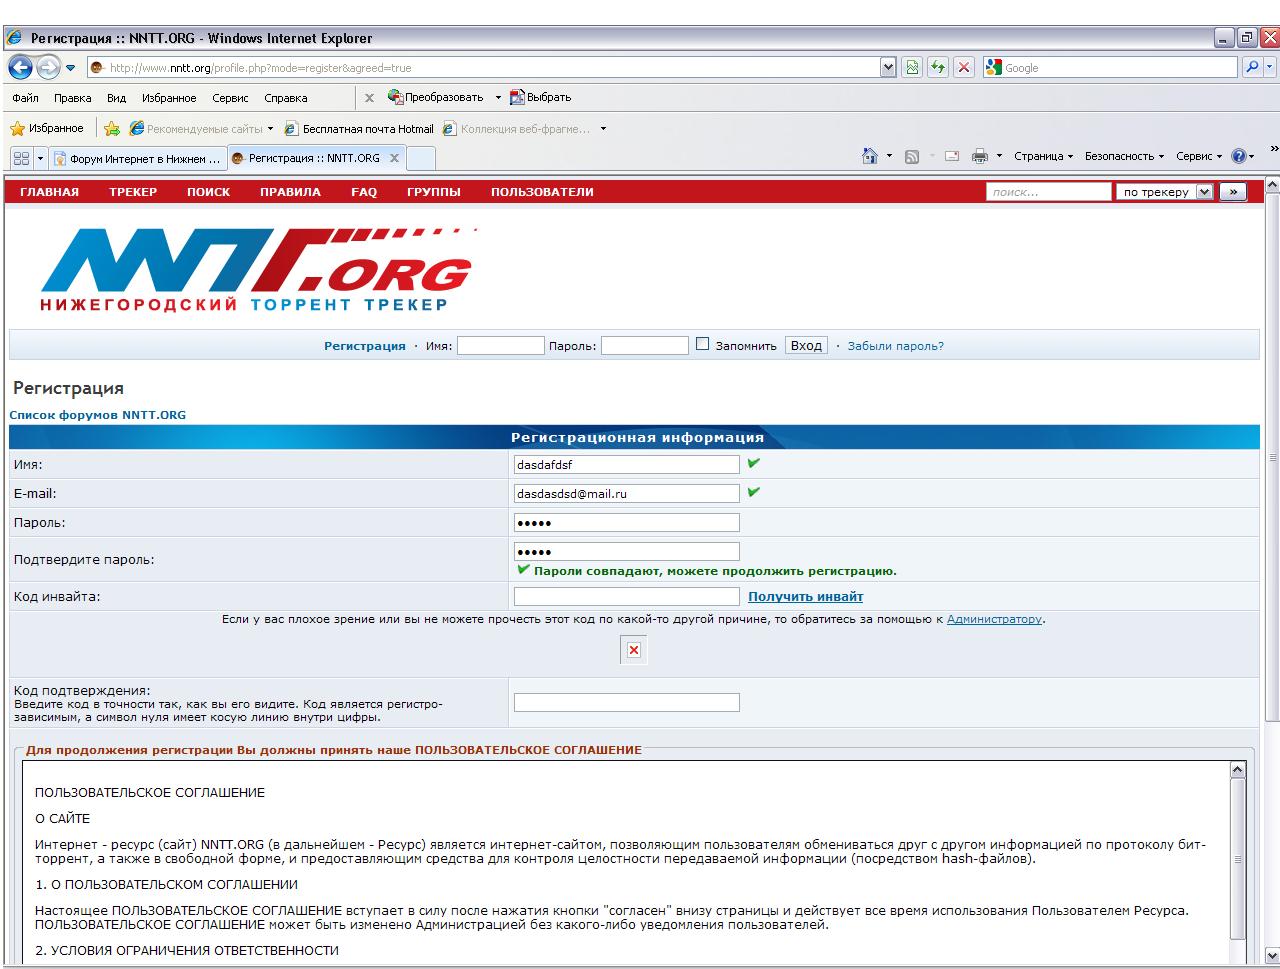
Task: Open FAQ in site navigation
Action: (x=364, y=192)
